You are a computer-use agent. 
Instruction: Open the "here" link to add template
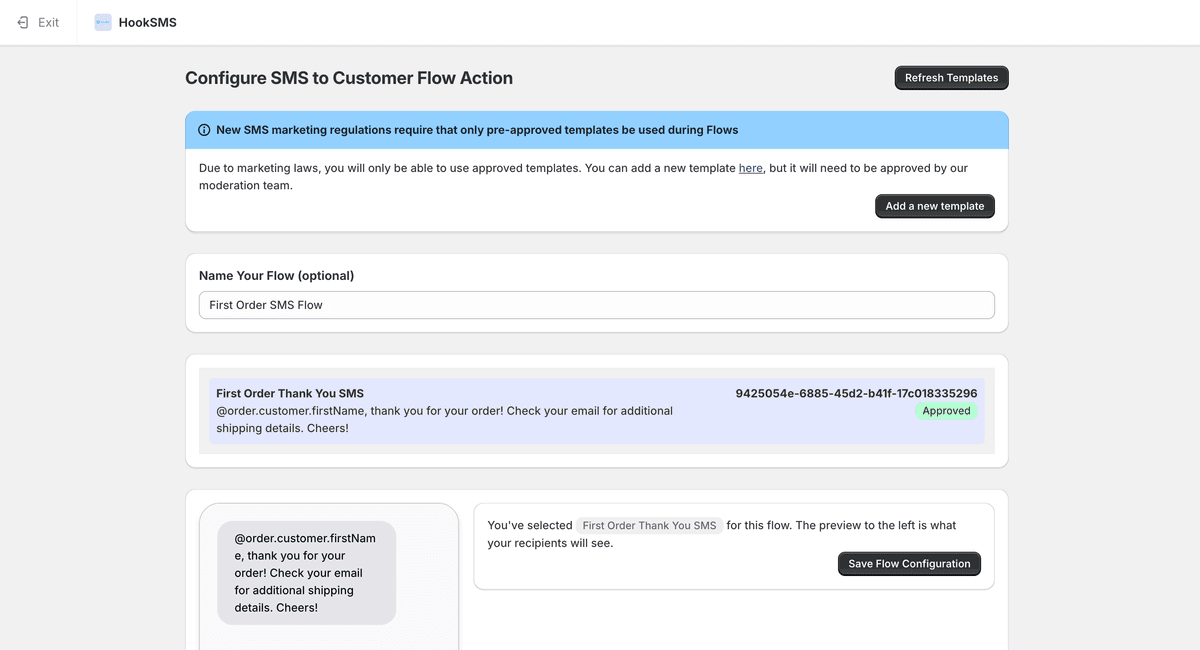(750, 168)
